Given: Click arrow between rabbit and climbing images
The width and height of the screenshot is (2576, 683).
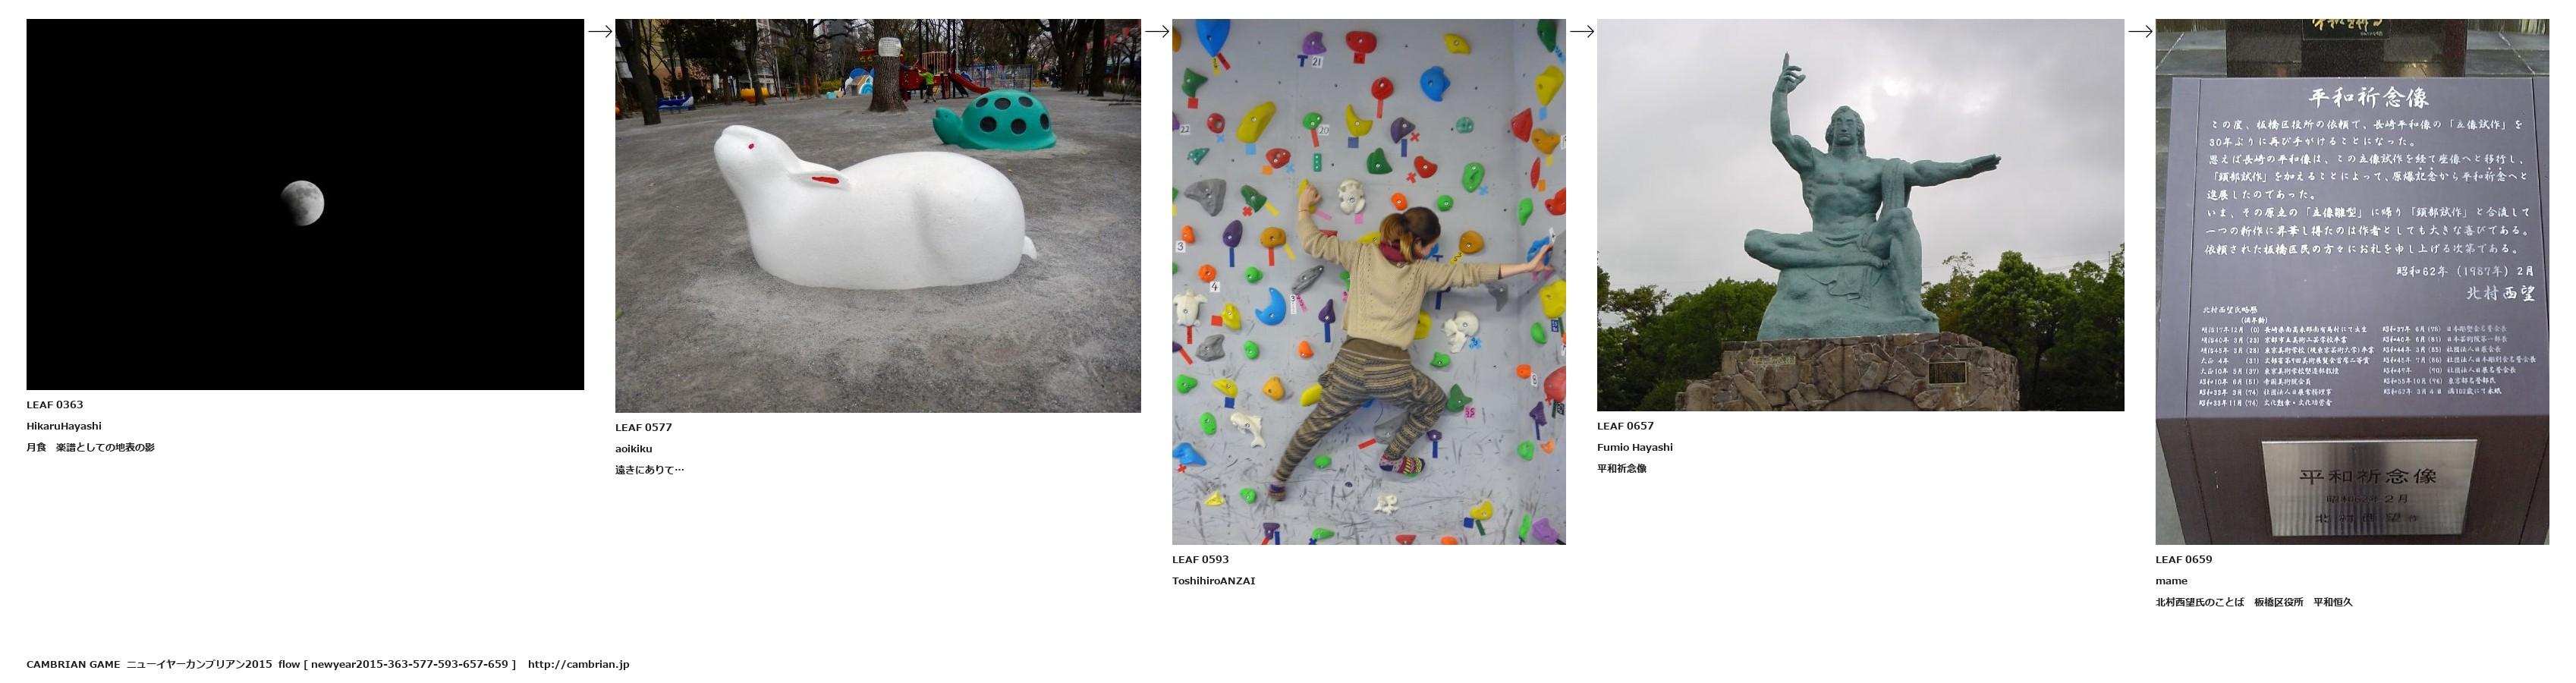Looking at the screenshot, I should 1157,31.
